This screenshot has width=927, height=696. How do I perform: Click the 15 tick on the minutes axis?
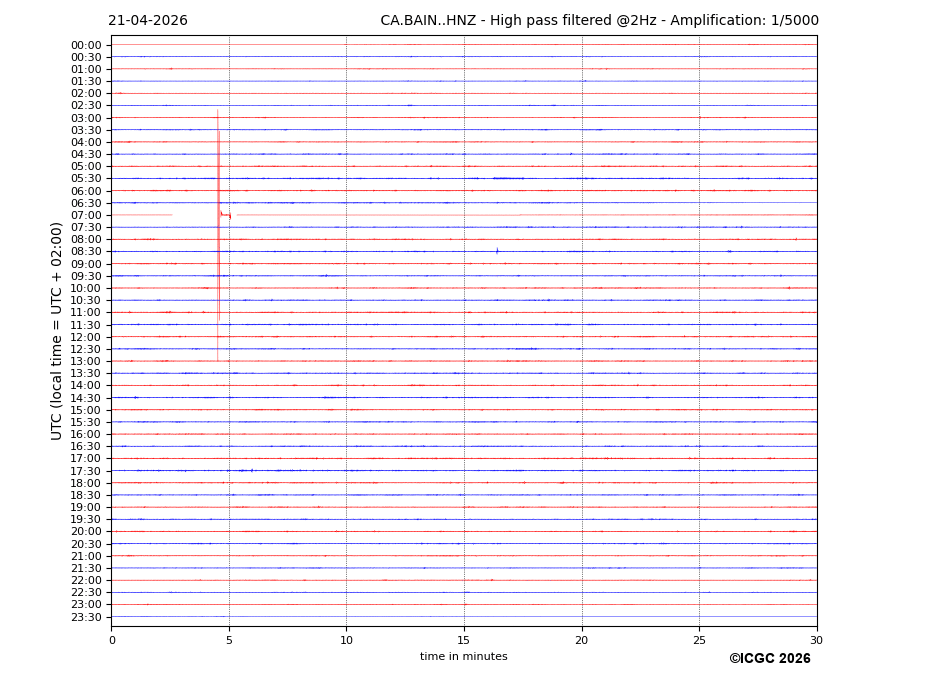(x=464, y=640)
